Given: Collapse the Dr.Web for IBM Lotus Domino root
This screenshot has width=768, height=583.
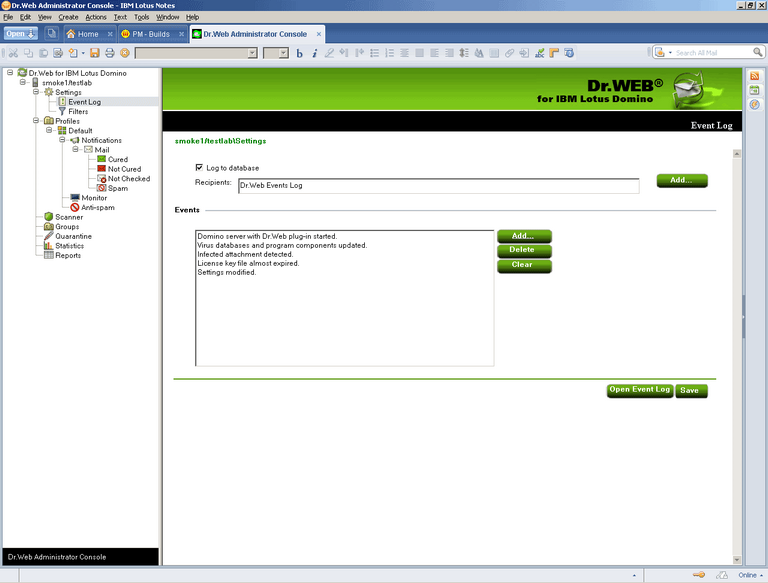Looking at the screenshot, I should pyautogui.click(x=10, y=73).
